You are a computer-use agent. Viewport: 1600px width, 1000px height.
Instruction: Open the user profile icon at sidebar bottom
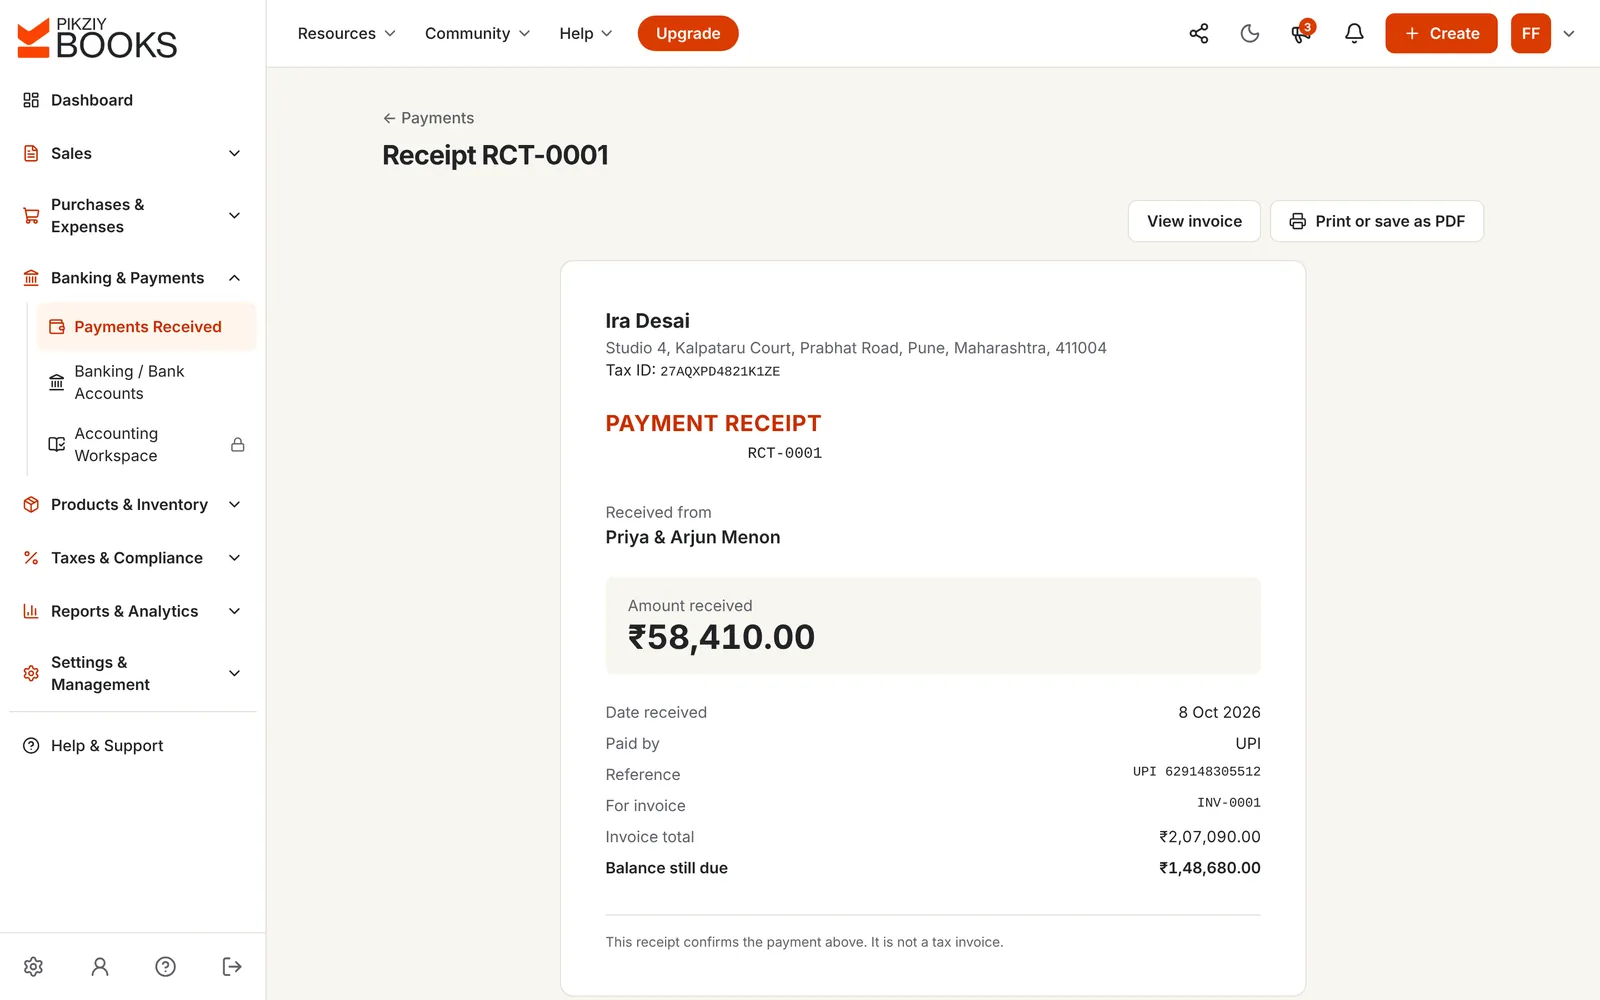(100, 966)
